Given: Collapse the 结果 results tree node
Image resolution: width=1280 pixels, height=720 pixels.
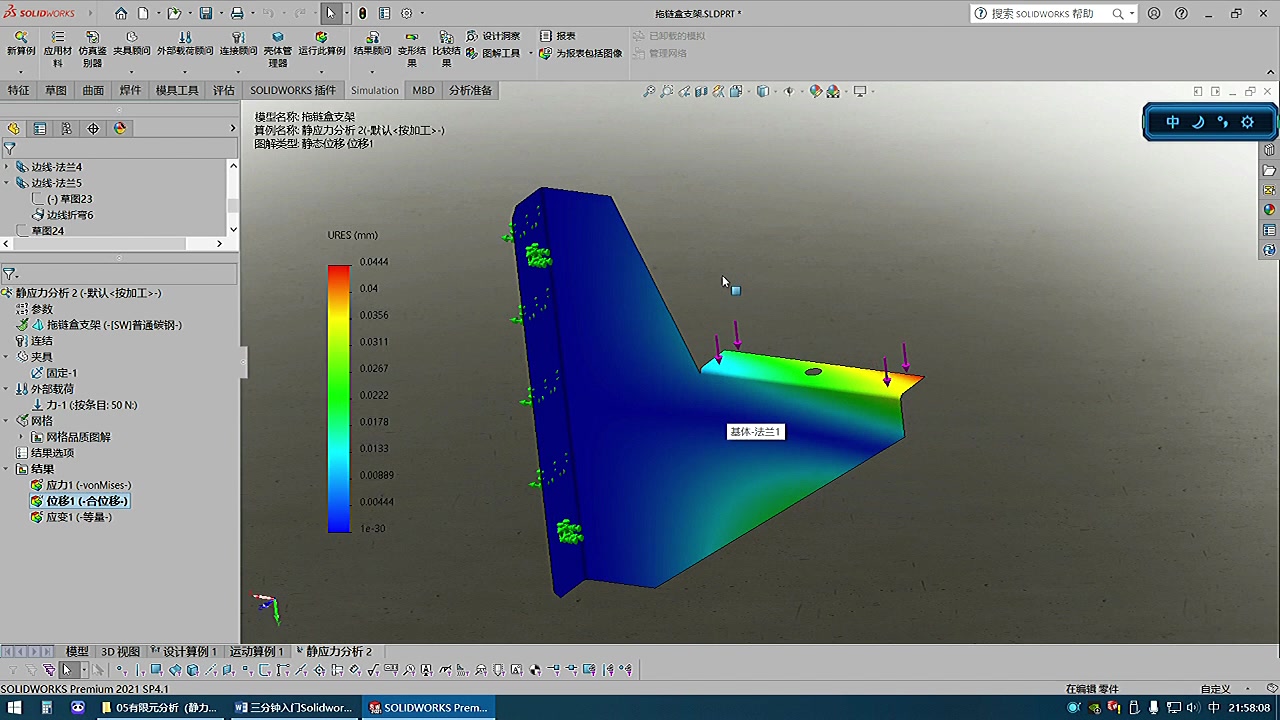Looking at the screenshot, I should 6,468.
